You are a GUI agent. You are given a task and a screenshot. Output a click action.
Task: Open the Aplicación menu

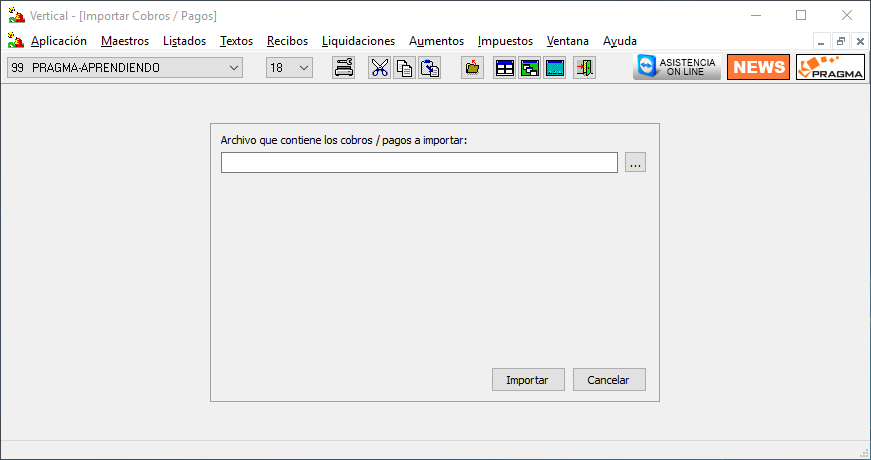pyautogui.click(x=59, y=41)
